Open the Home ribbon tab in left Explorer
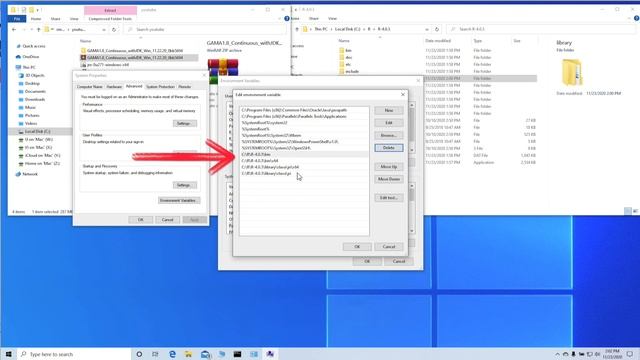Screen dimensions: 640x360 point(36,19)
